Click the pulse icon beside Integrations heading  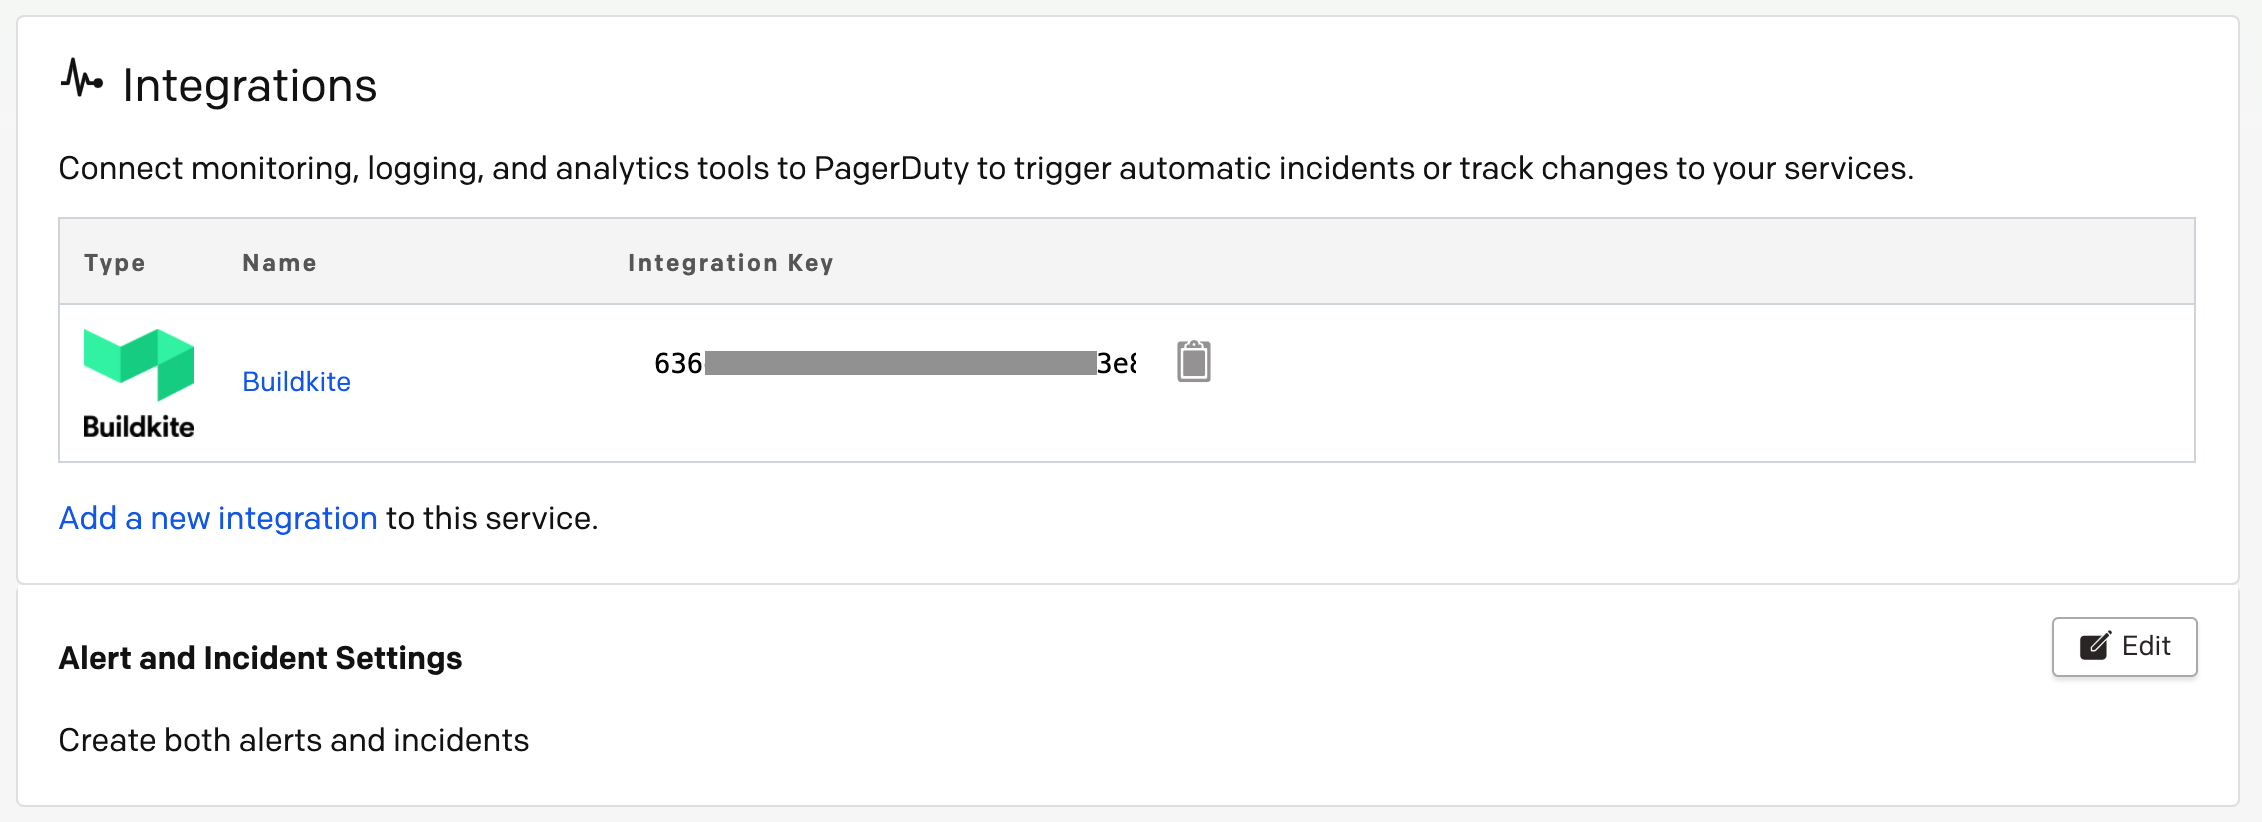pyautogui.click(x=82, y=78)
